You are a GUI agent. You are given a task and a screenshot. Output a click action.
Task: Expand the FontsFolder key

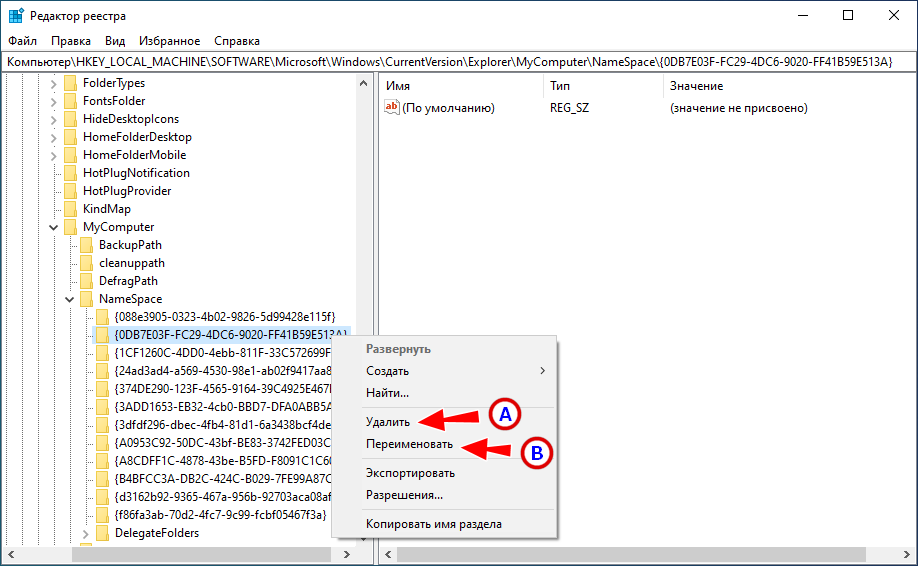(53, 102)
